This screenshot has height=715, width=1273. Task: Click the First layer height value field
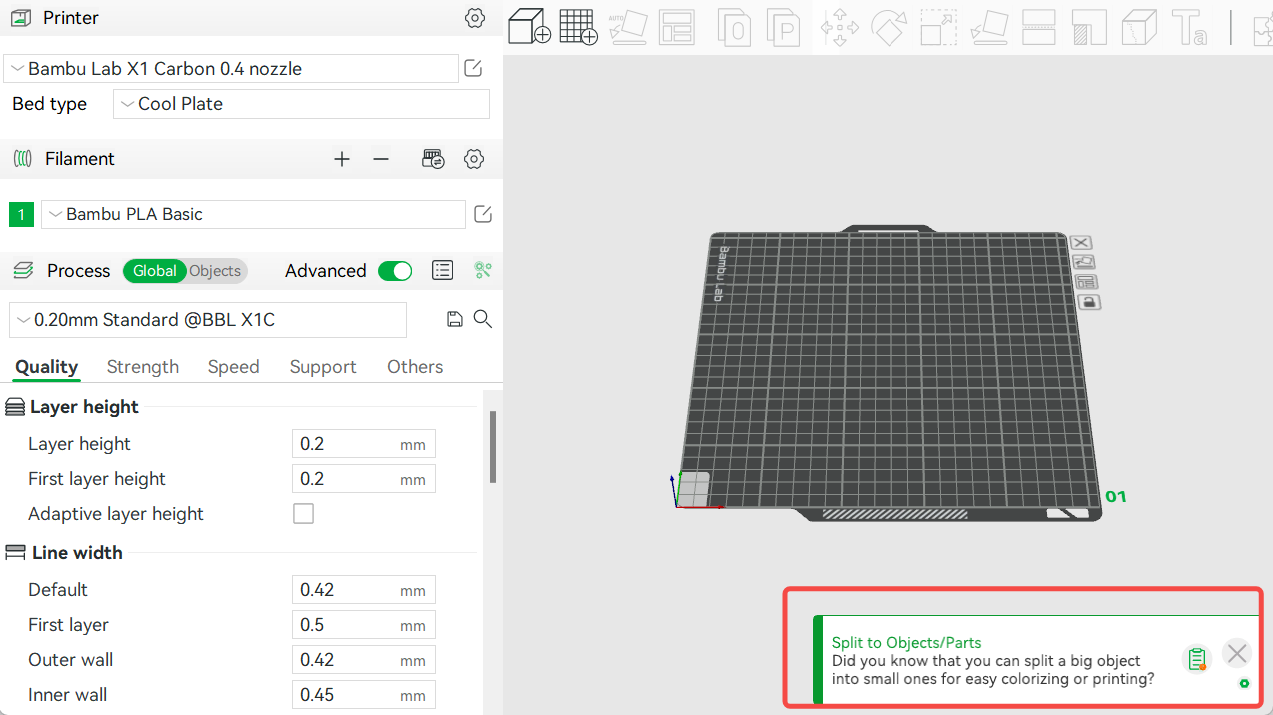point(364,479)
